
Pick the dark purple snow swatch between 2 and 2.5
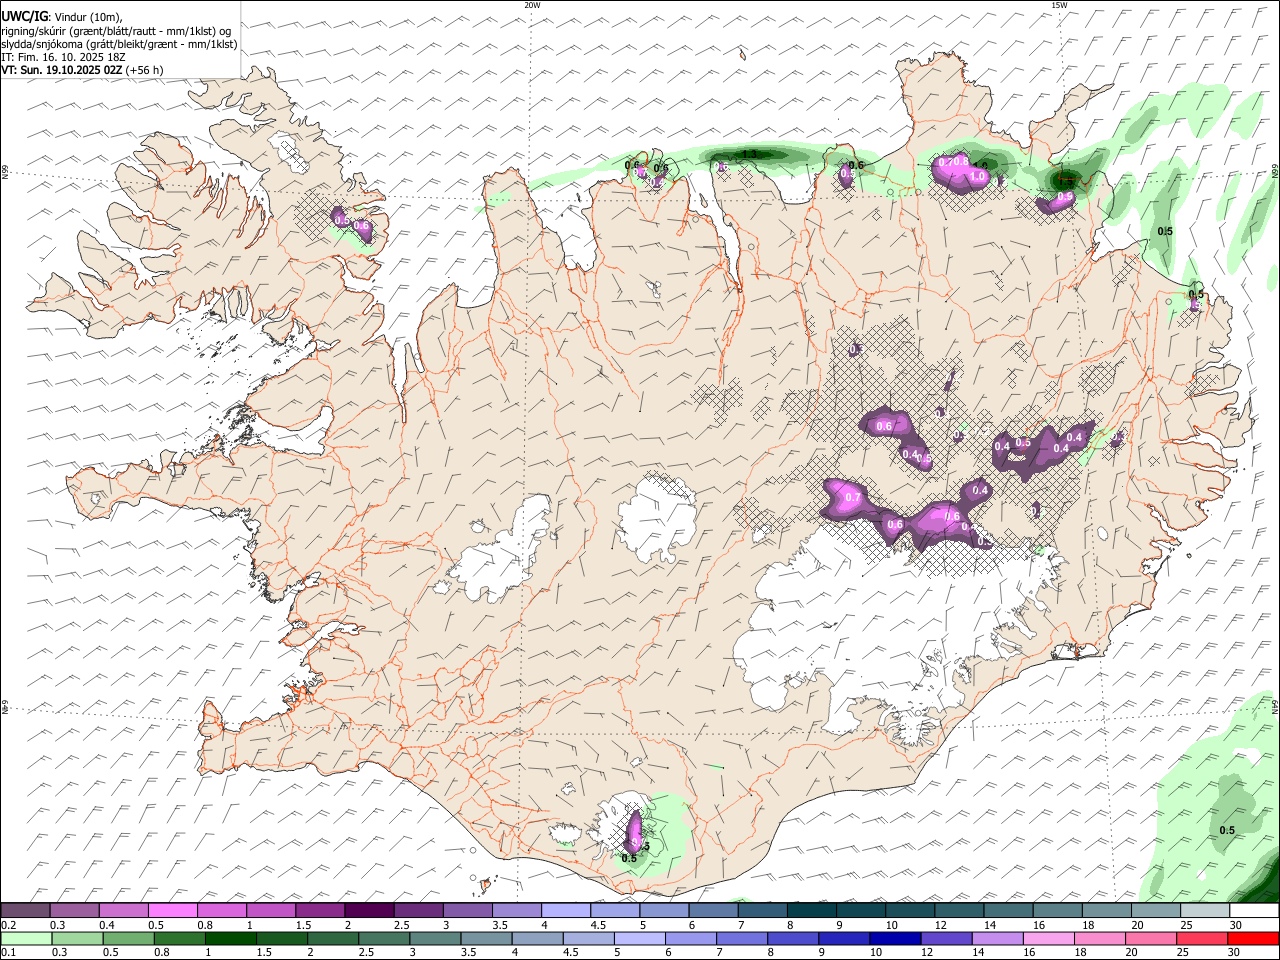tap(368, 911)
